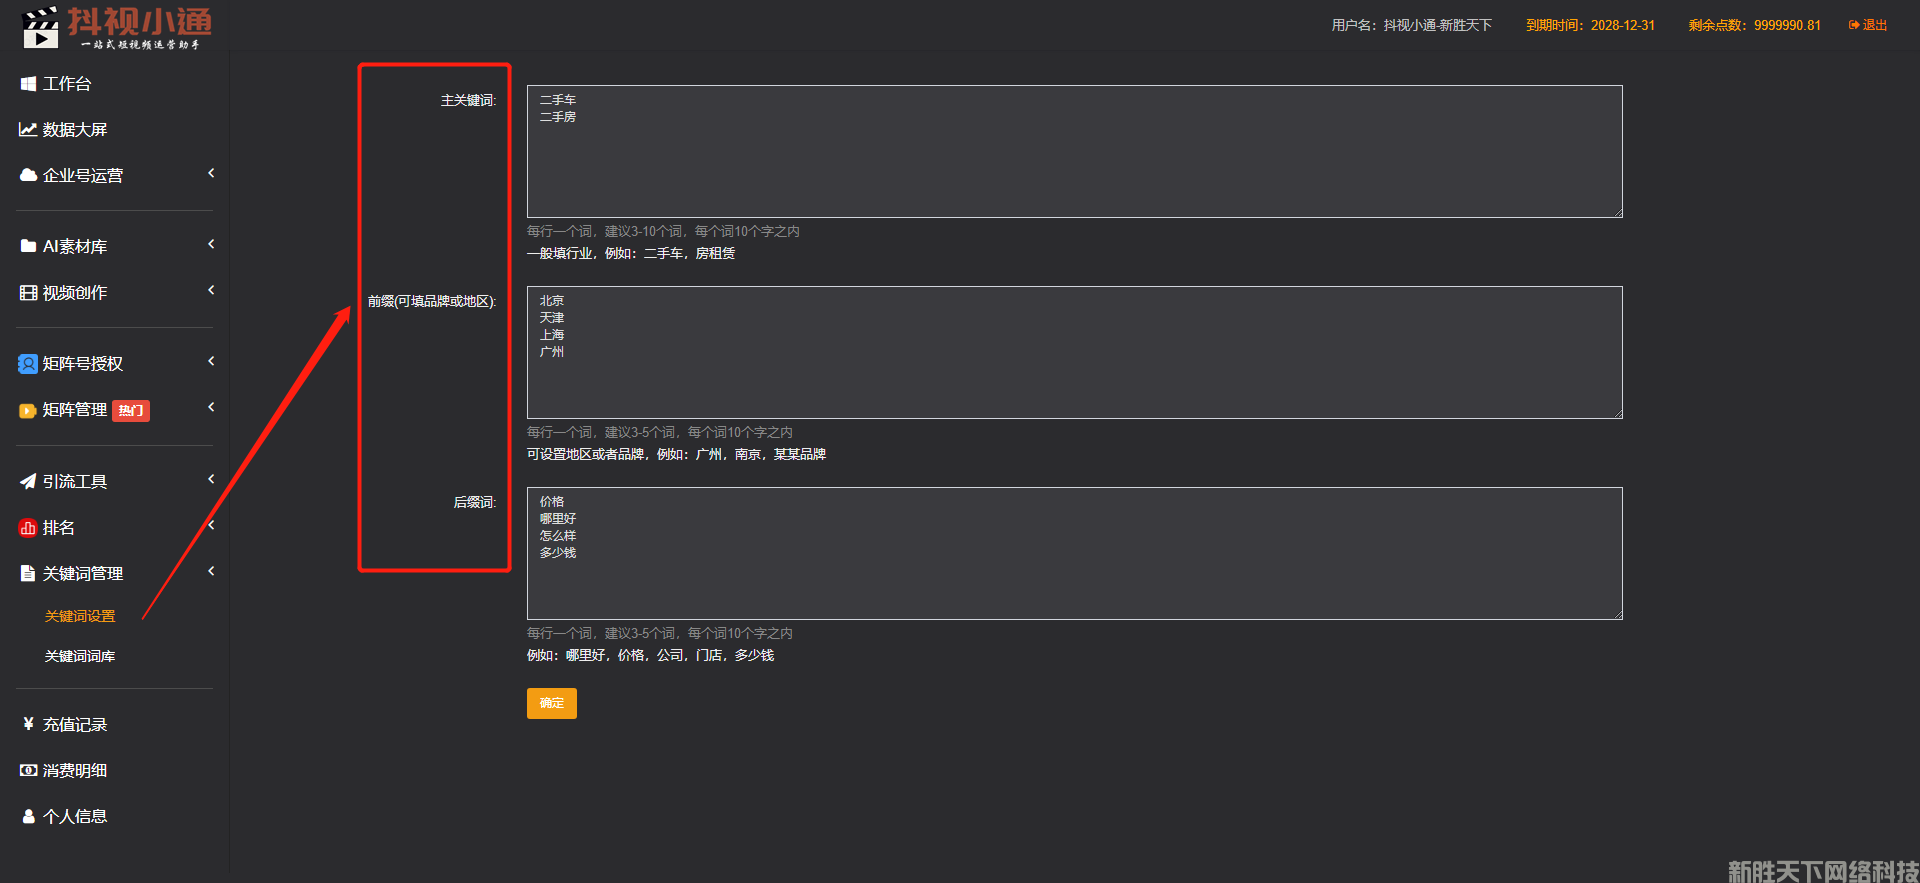This screenshot has height=883, width=1920.
Task: Open 数据大屏 menu item
Action: pos(75,130)
